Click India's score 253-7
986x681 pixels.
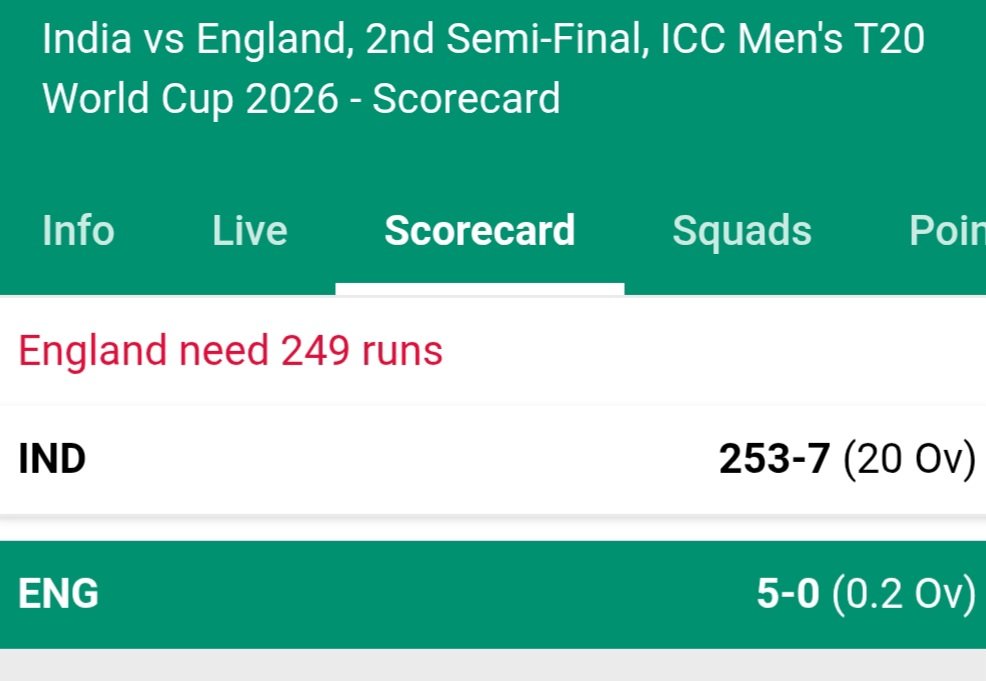tap(774, 459)
